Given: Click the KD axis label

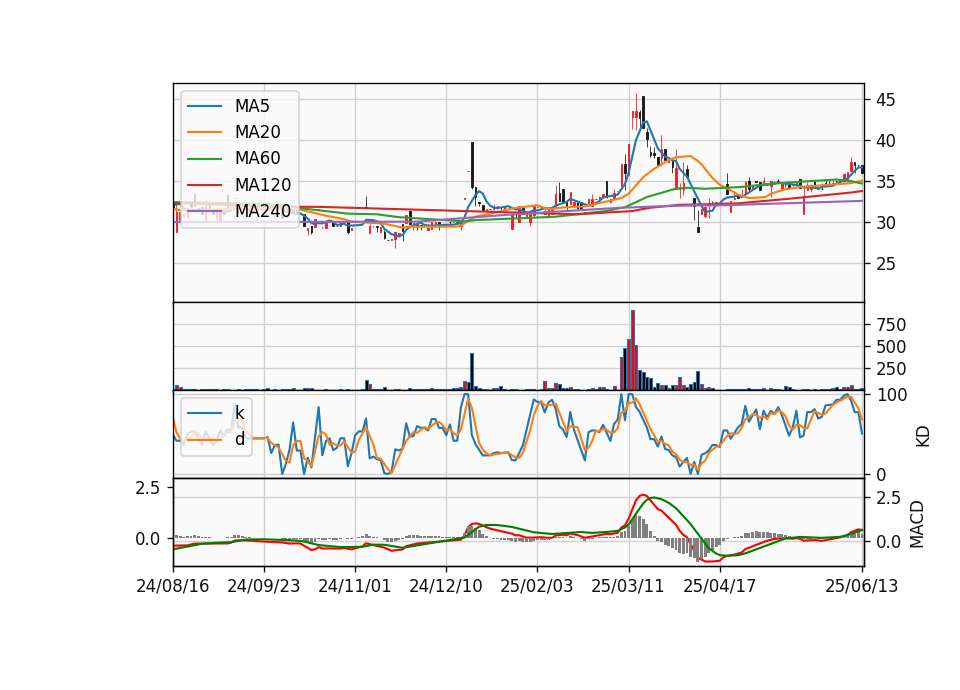Looking at the screenshot, I should click(923, 437).
